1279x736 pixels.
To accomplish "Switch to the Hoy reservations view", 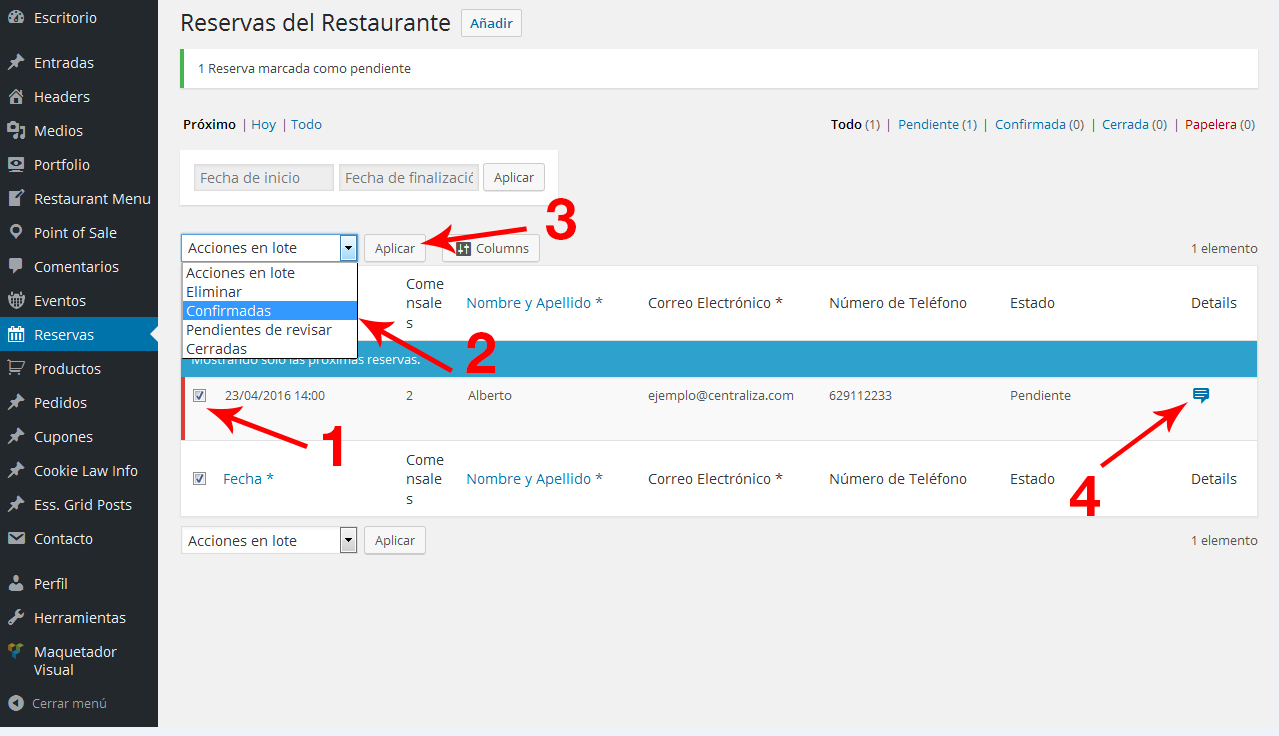I will [263, 125].
